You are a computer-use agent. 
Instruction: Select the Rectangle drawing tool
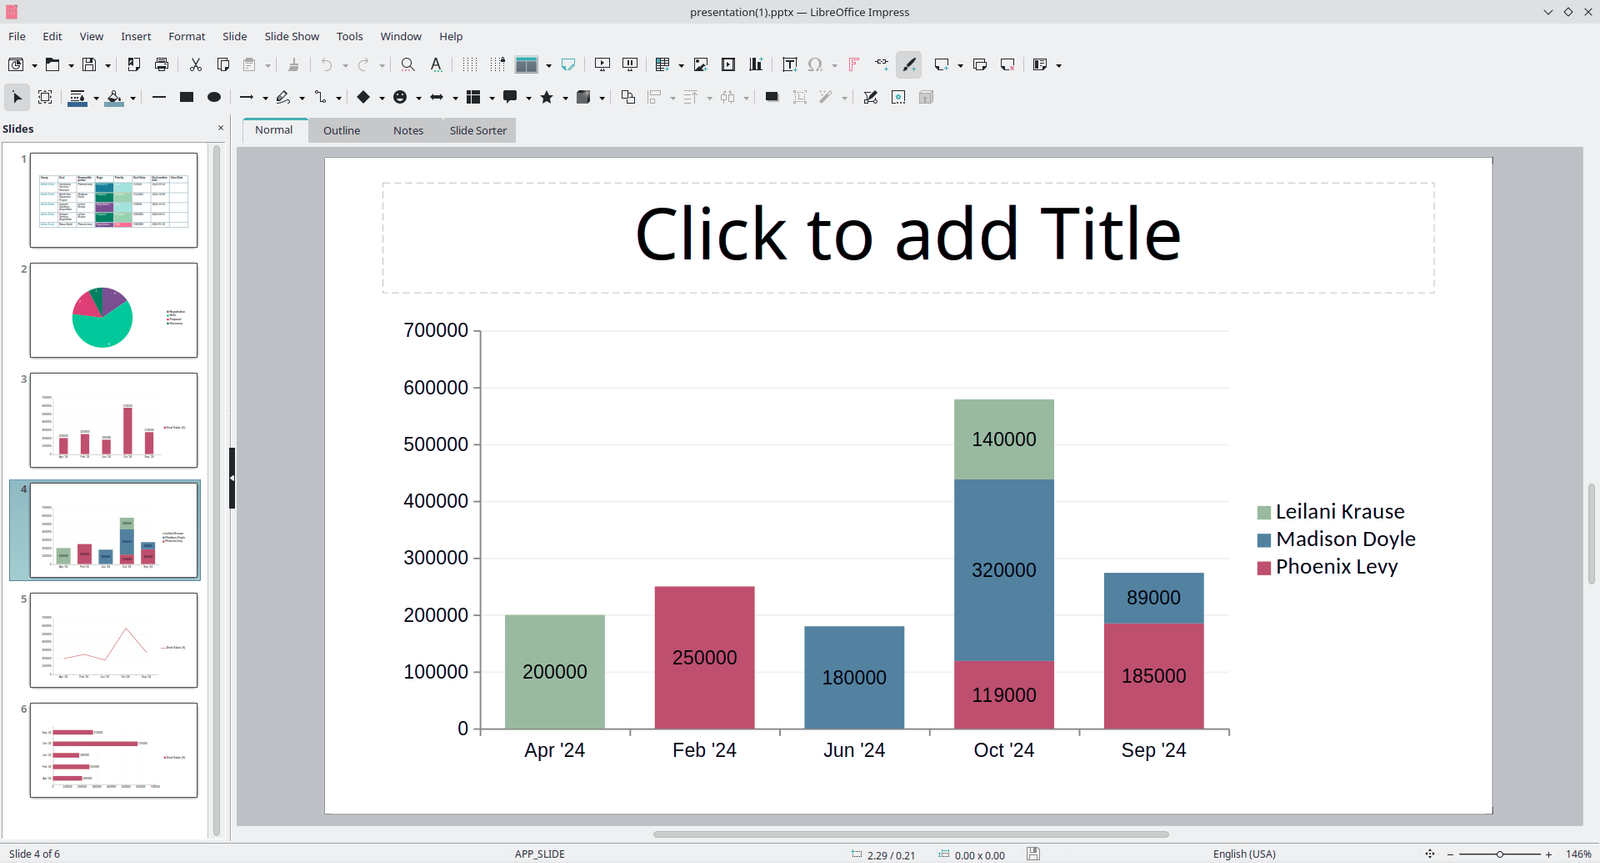pyautogui.click(x=186, y=97)
